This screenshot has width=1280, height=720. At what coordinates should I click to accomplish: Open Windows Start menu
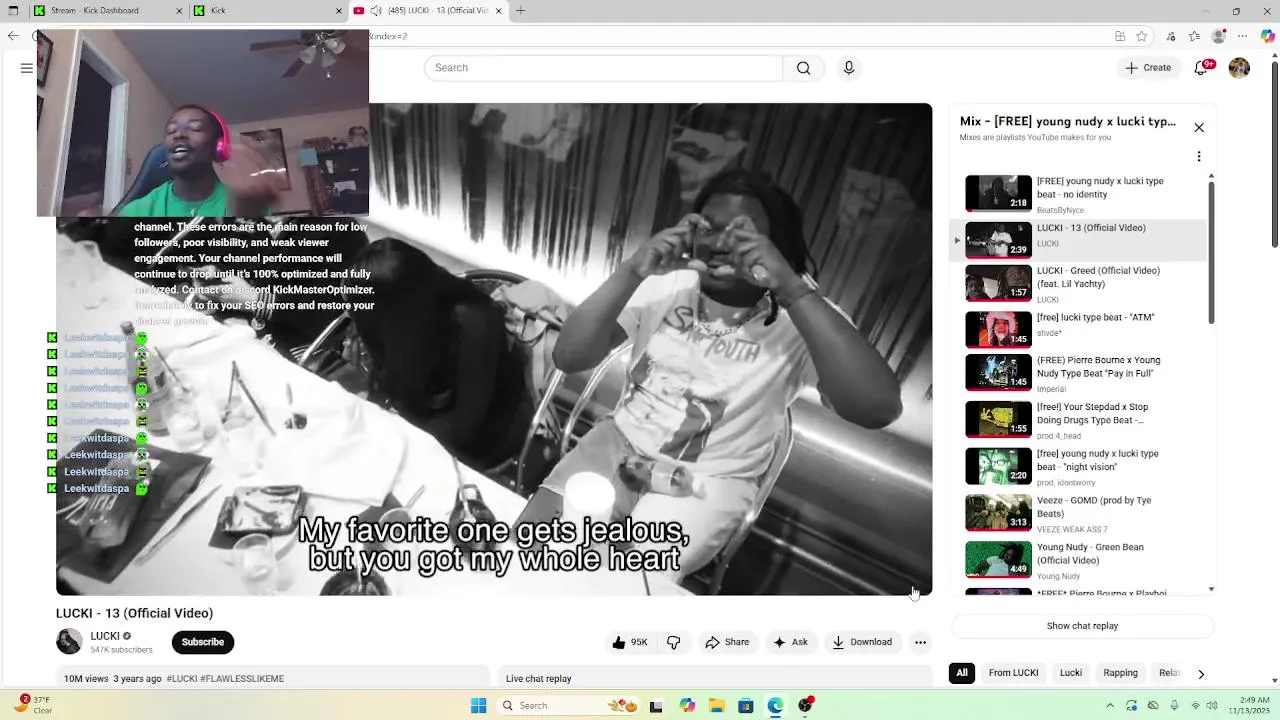coord(478,705)
